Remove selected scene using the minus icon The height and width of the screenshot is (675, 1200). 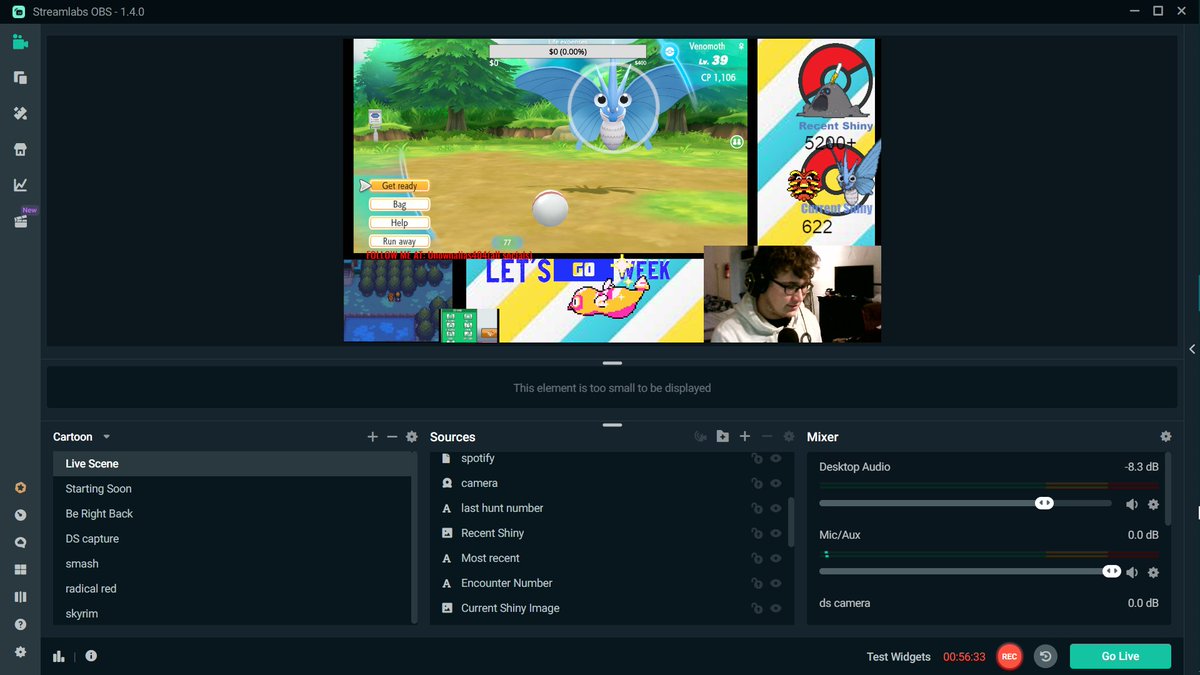(391, 436)
